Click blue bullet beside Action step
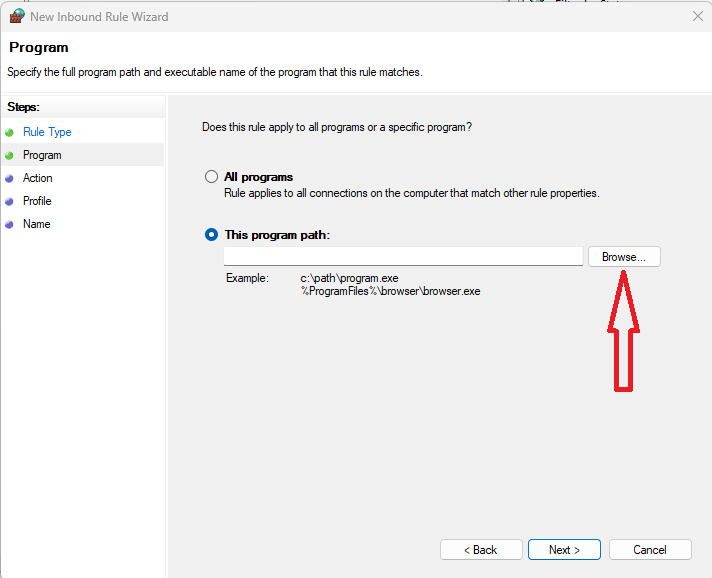The image size is (712, 578). click(10, 178)
